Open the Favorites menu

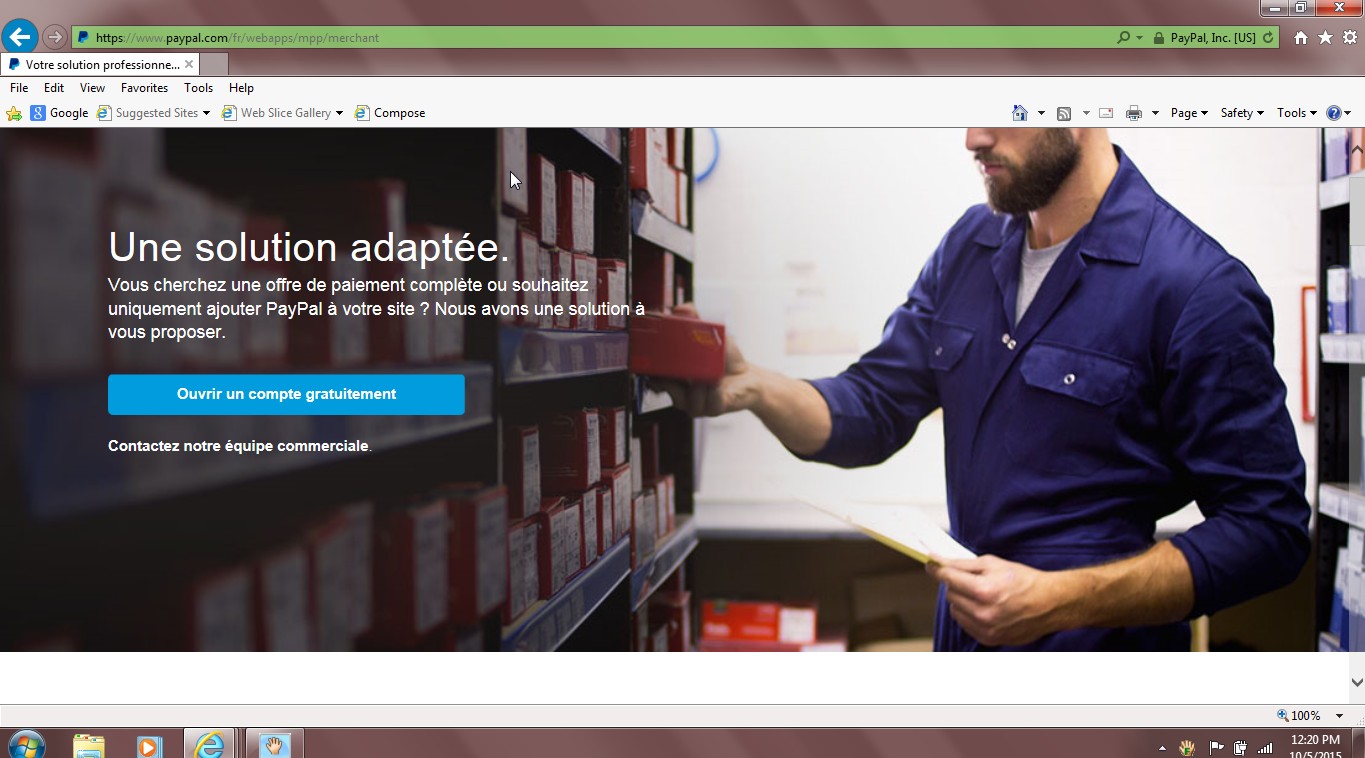click(x=144, y=88)
